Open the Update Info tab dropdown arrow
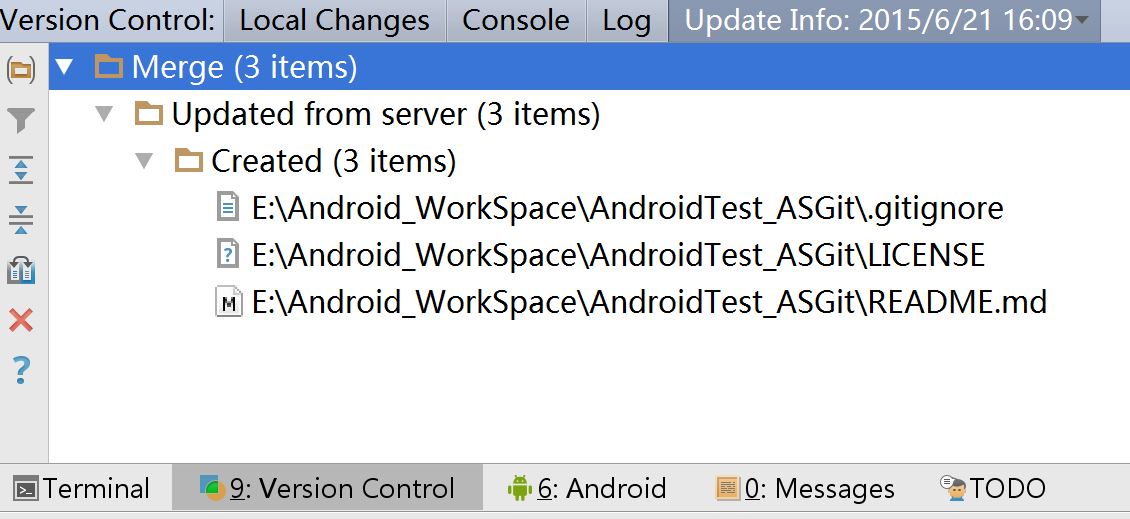1130x519 pixels. pos(1082,21)
